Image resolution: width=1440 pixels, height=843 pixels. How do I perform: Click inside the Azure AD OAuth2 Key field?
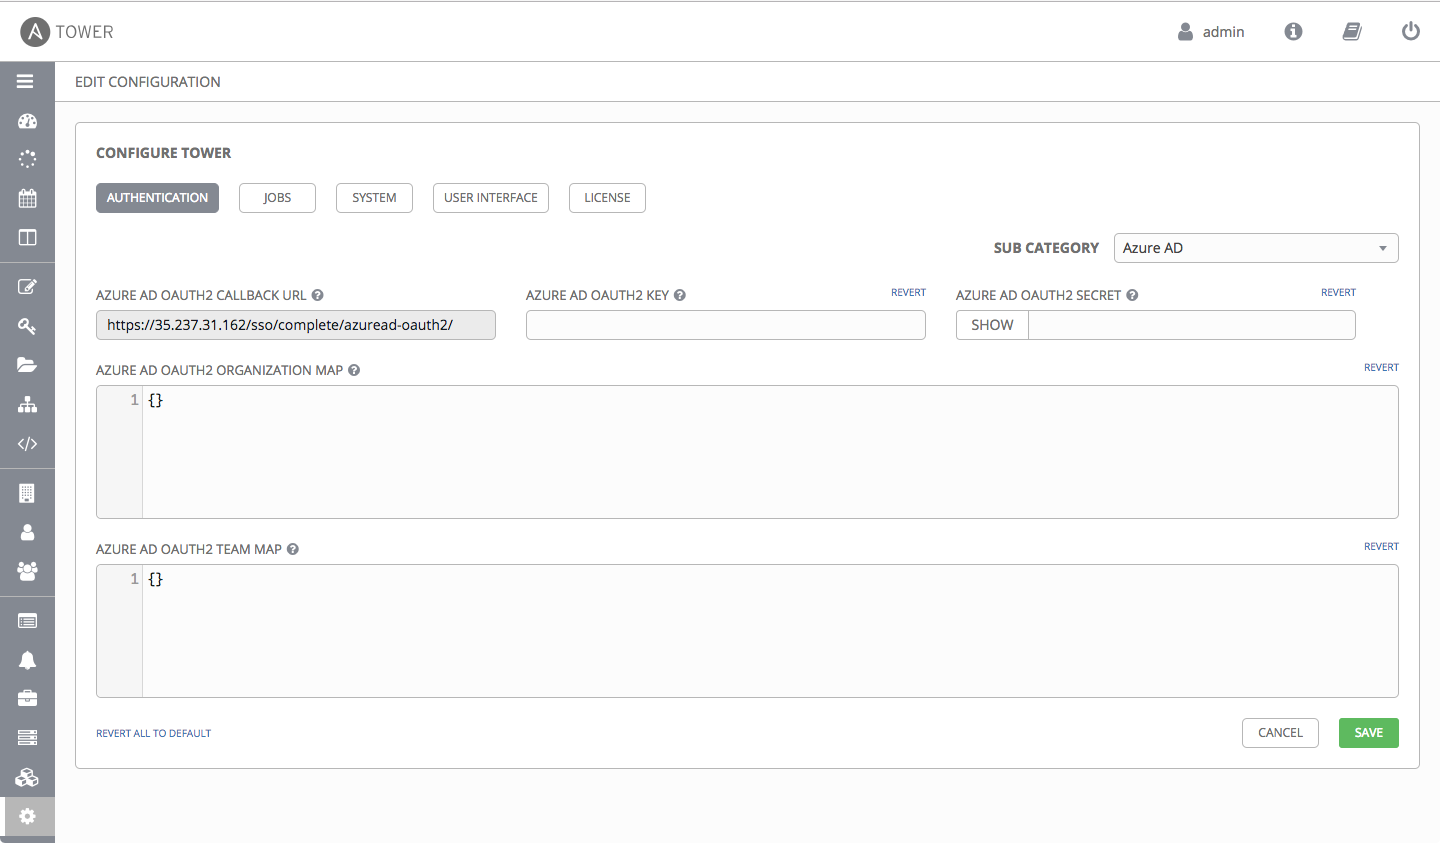pyautogui.click(x=725, y=325)
